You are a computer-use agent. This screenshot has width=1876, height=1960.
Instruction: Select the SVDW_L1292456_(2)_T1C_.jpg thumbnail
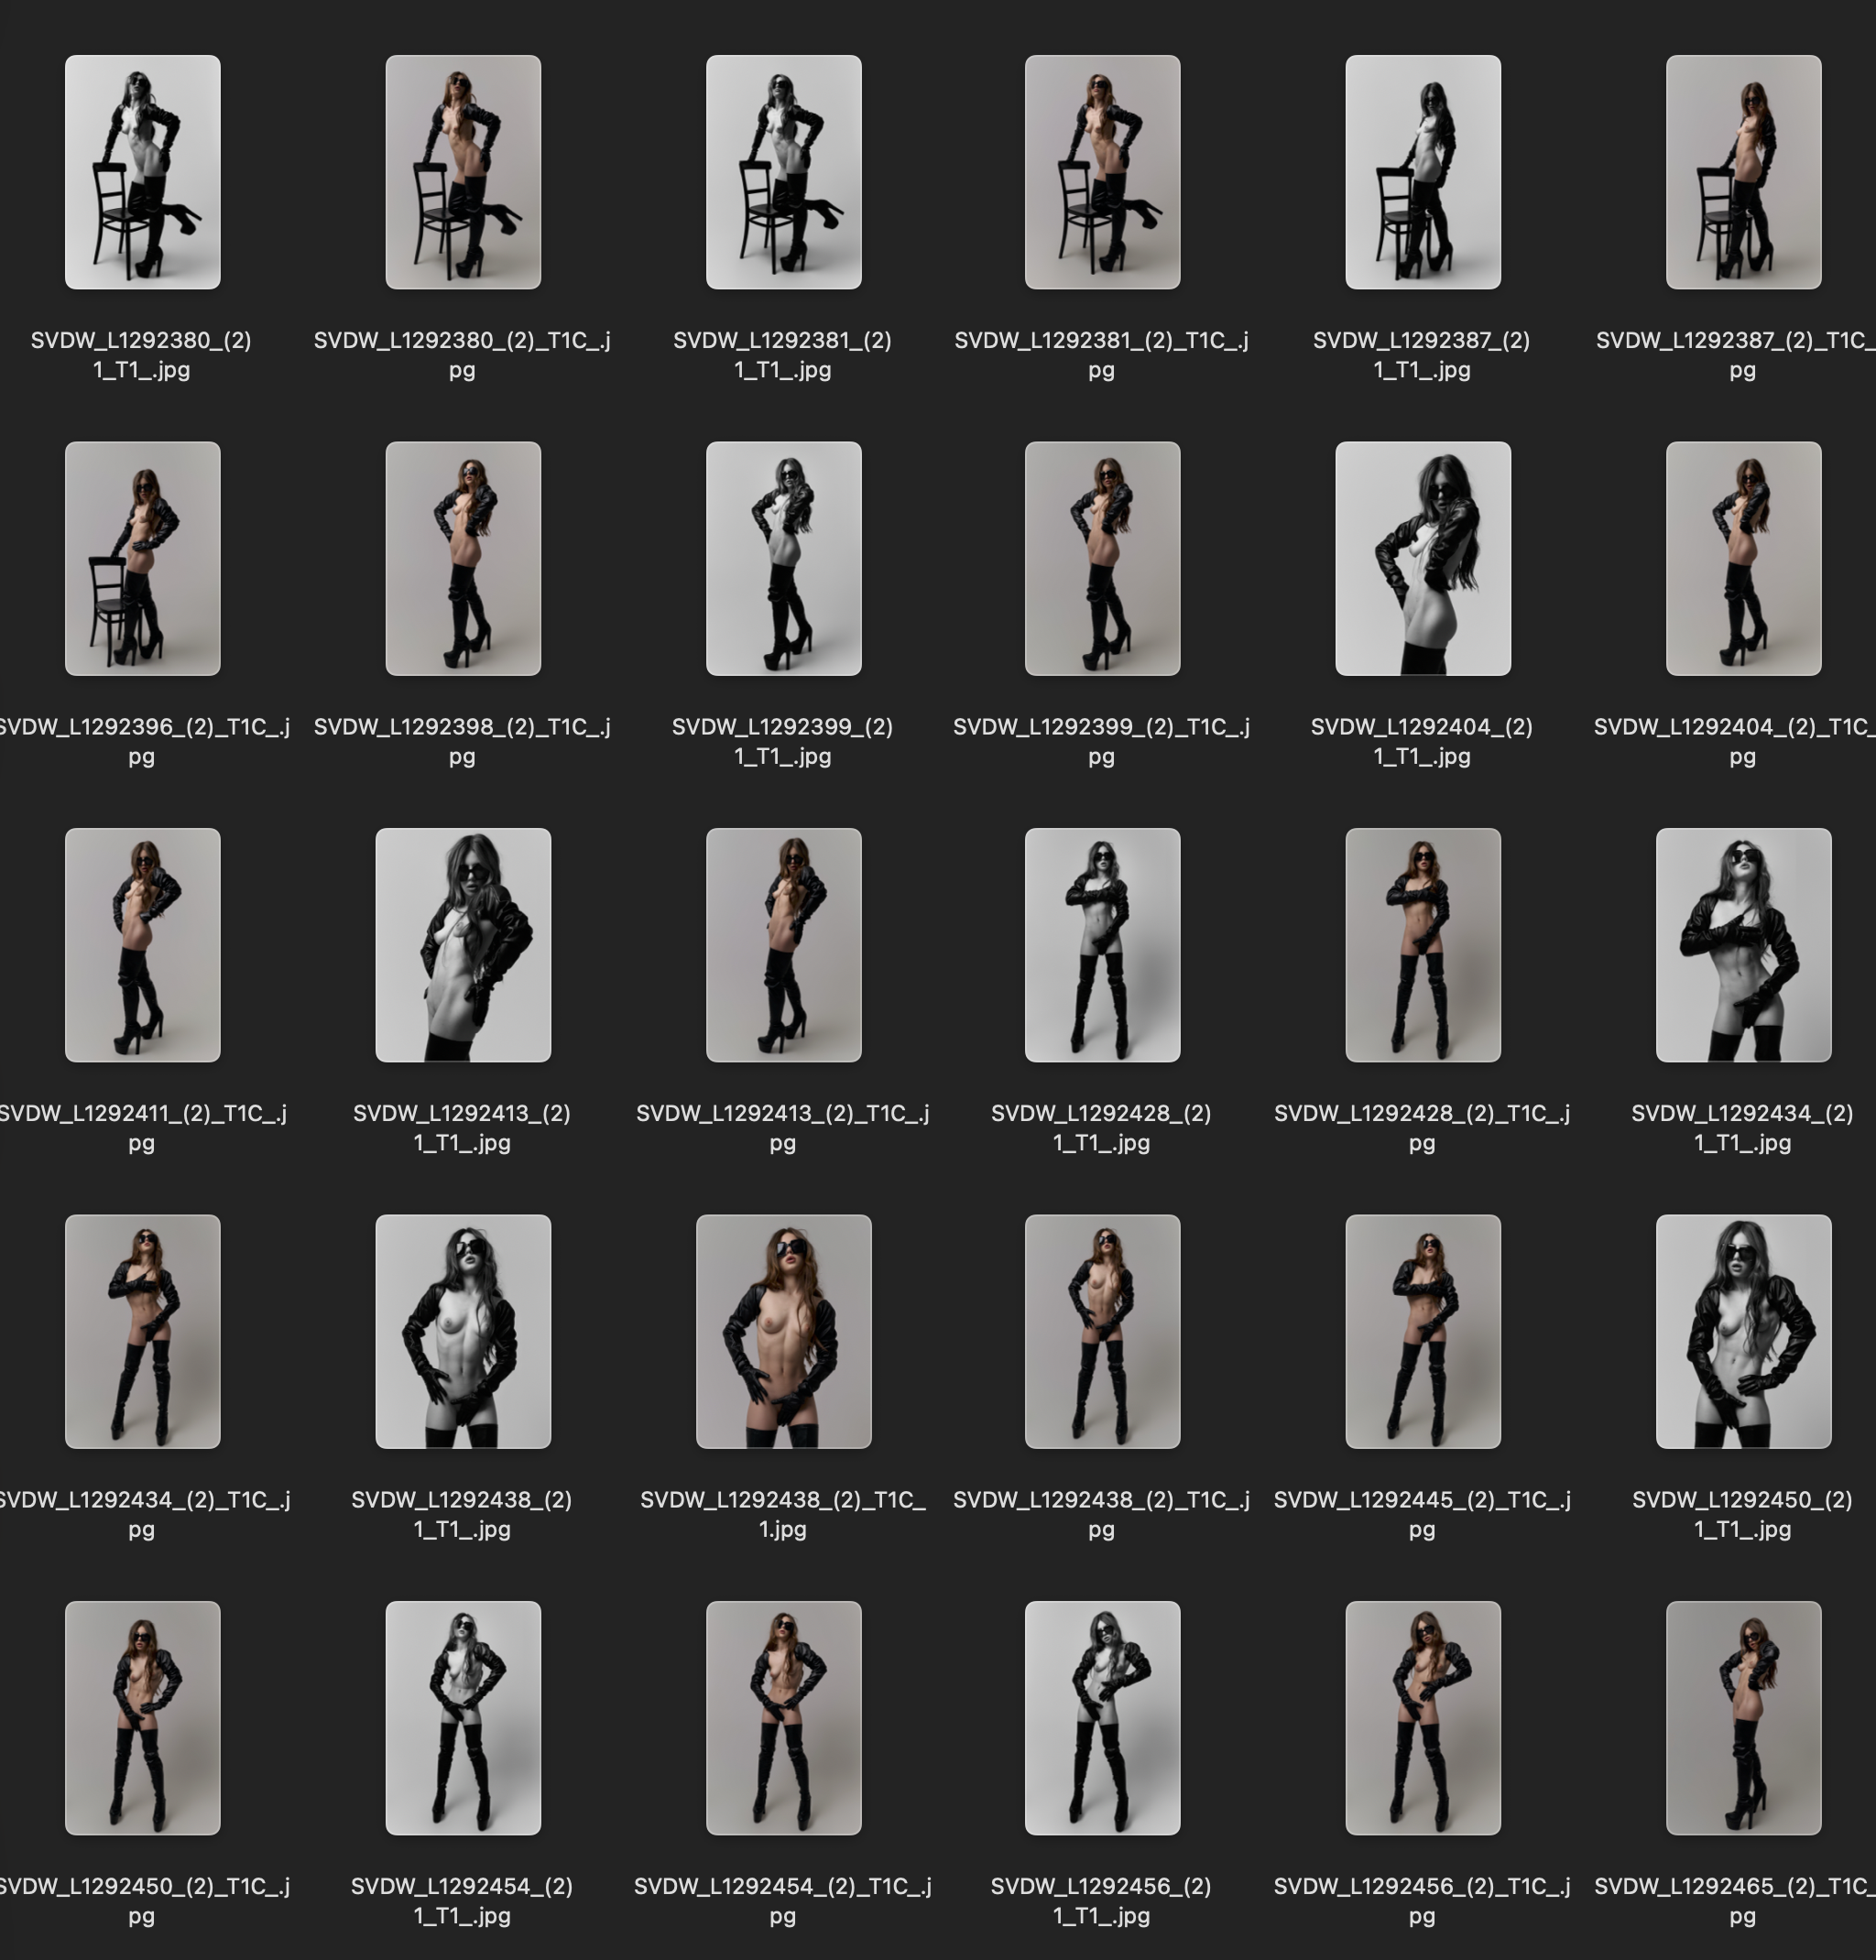point(1422,1717)
